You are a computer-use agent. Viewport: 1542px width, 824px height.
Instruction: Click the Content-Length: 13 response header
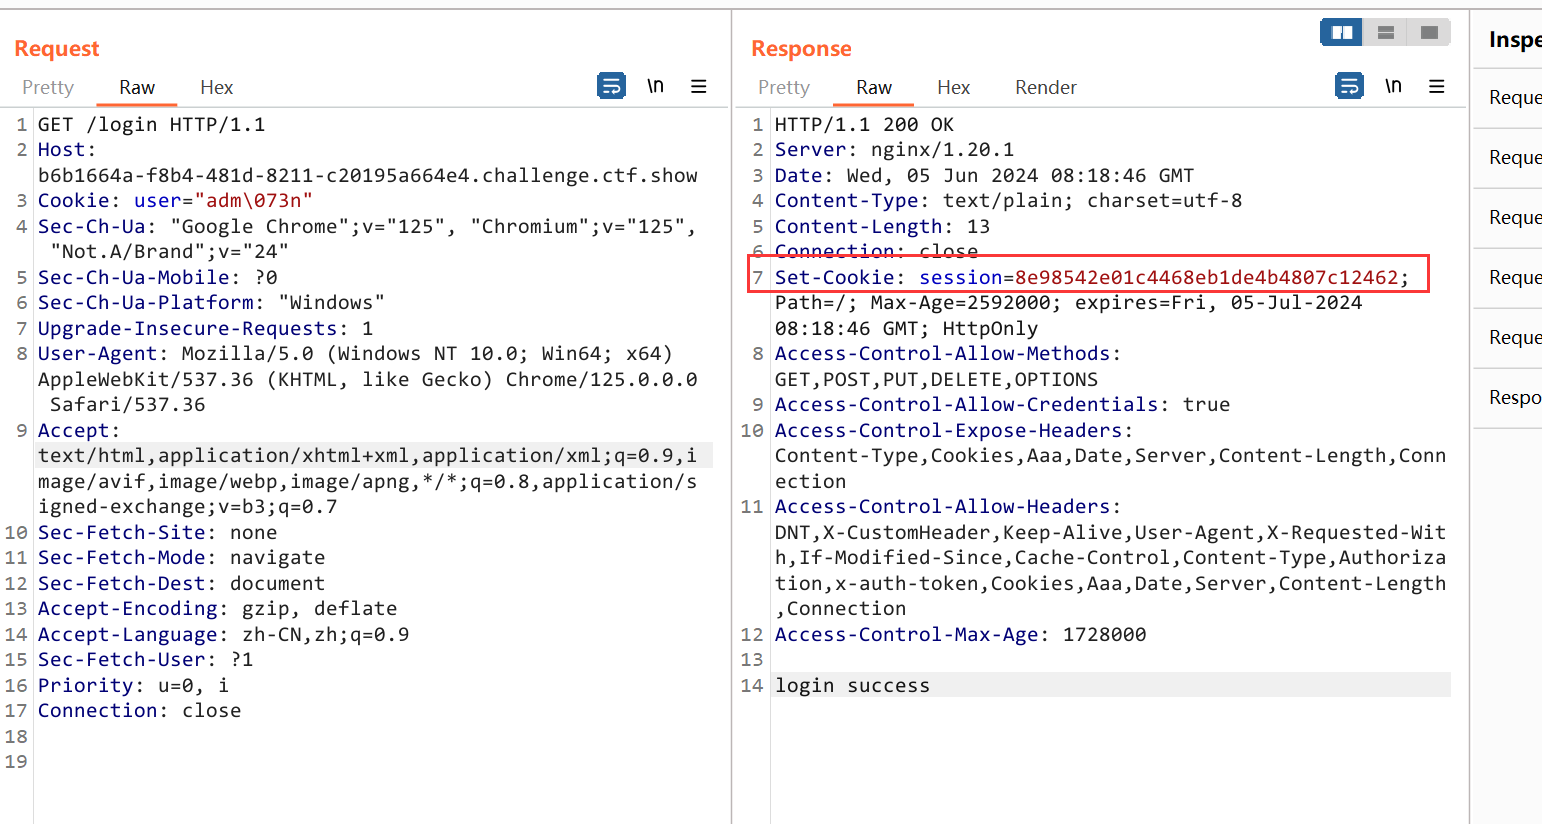pos(883,227)
